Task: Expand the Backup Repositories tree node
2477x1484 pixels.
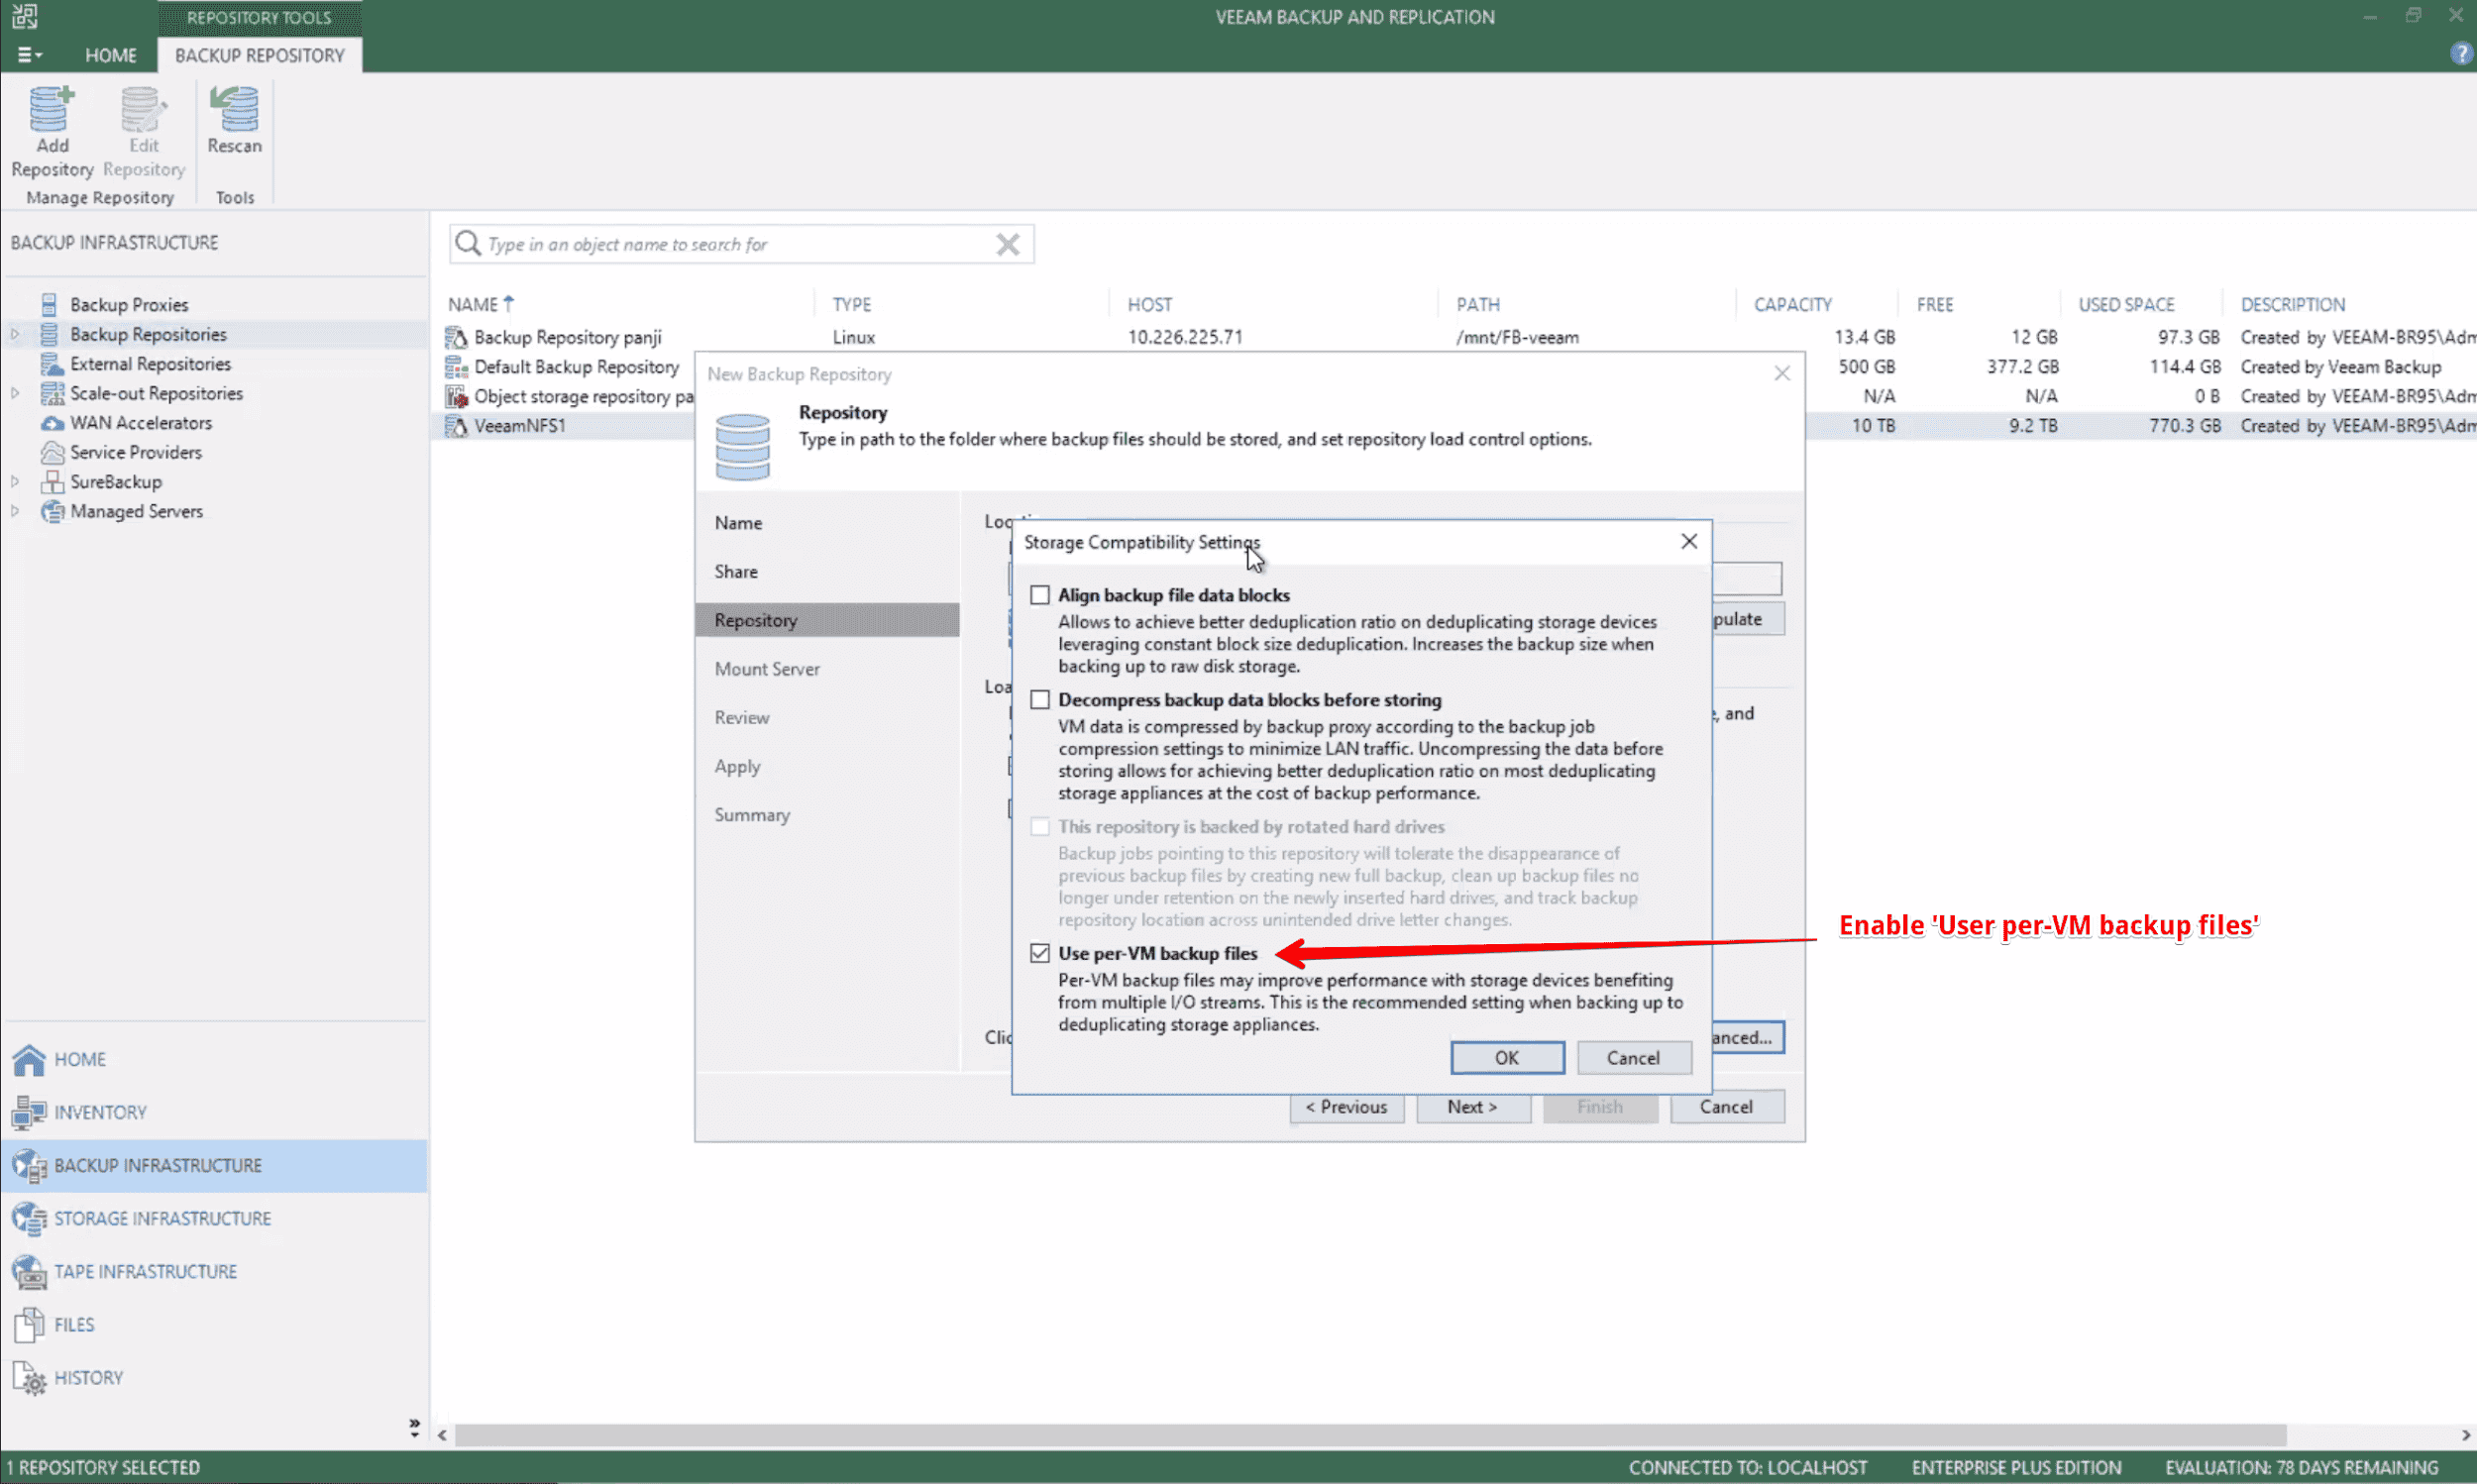Action: tap(15, 334)
